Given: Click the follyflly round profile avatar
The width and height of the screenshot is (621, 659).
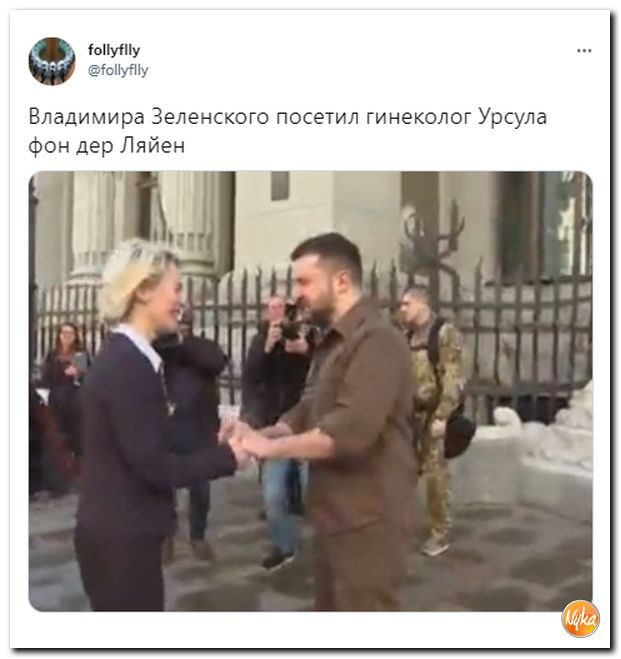Looking at the screenshot, I should pyautogui.click(x=52, y=61).
